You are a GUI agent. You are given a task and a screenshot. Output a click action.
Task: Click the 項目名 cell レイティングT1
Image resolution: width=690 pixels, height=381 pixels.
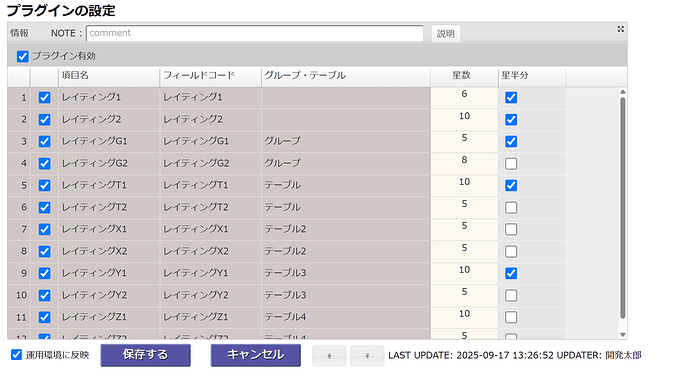pos(109,185)
